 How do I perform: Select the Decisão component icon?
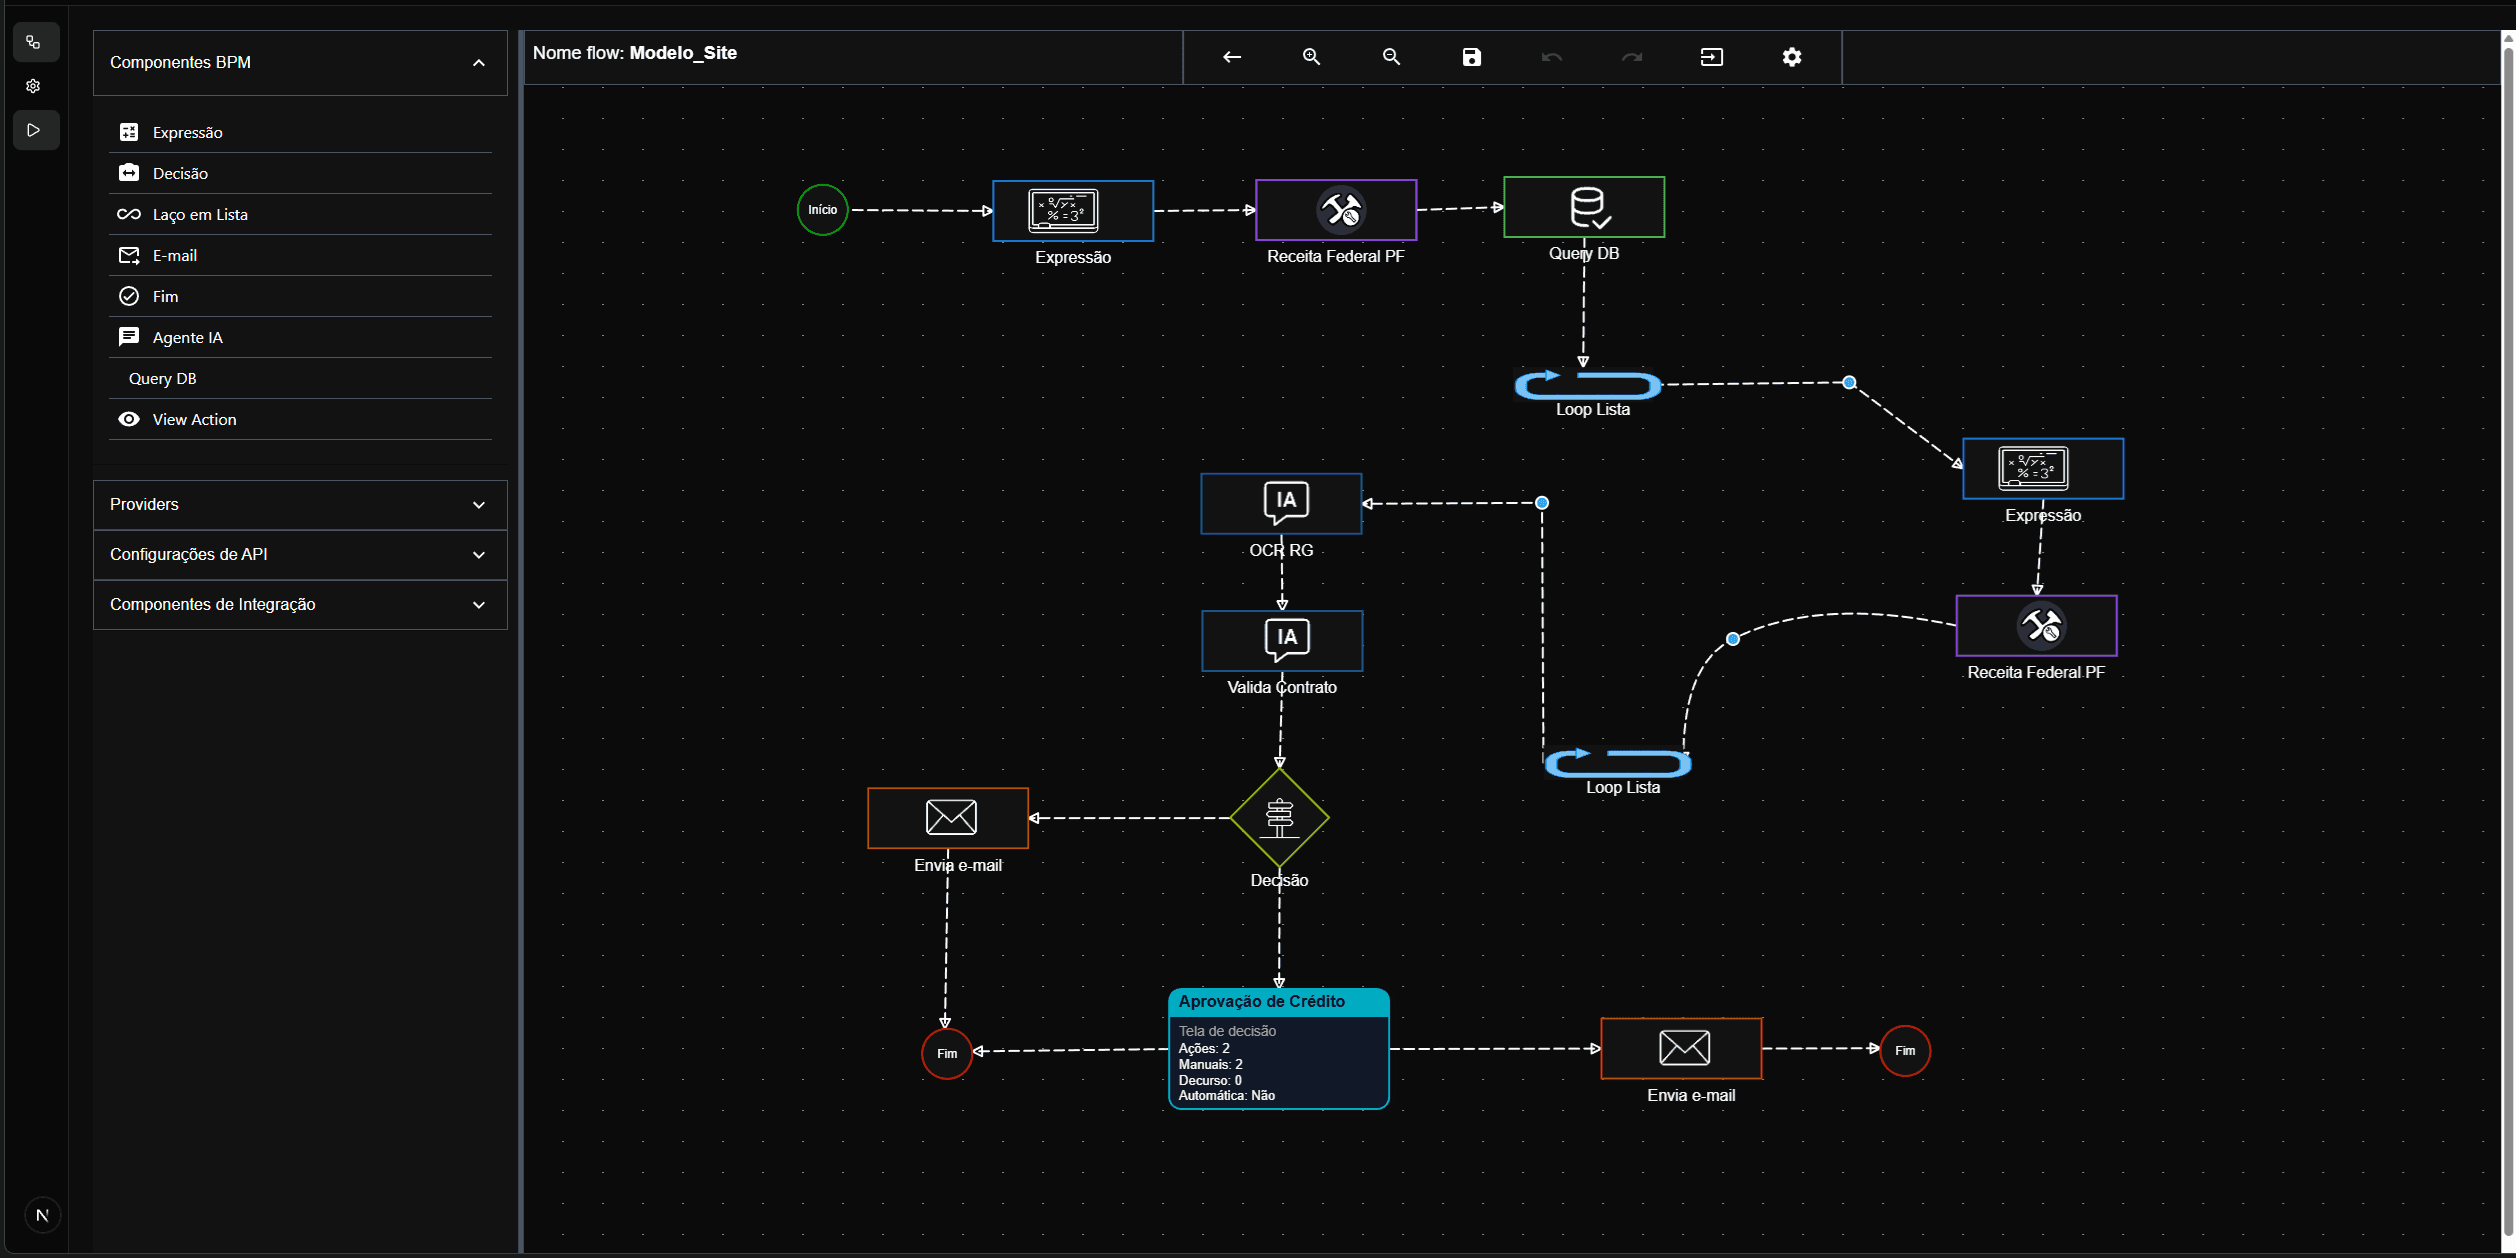(x=130, y=172)
